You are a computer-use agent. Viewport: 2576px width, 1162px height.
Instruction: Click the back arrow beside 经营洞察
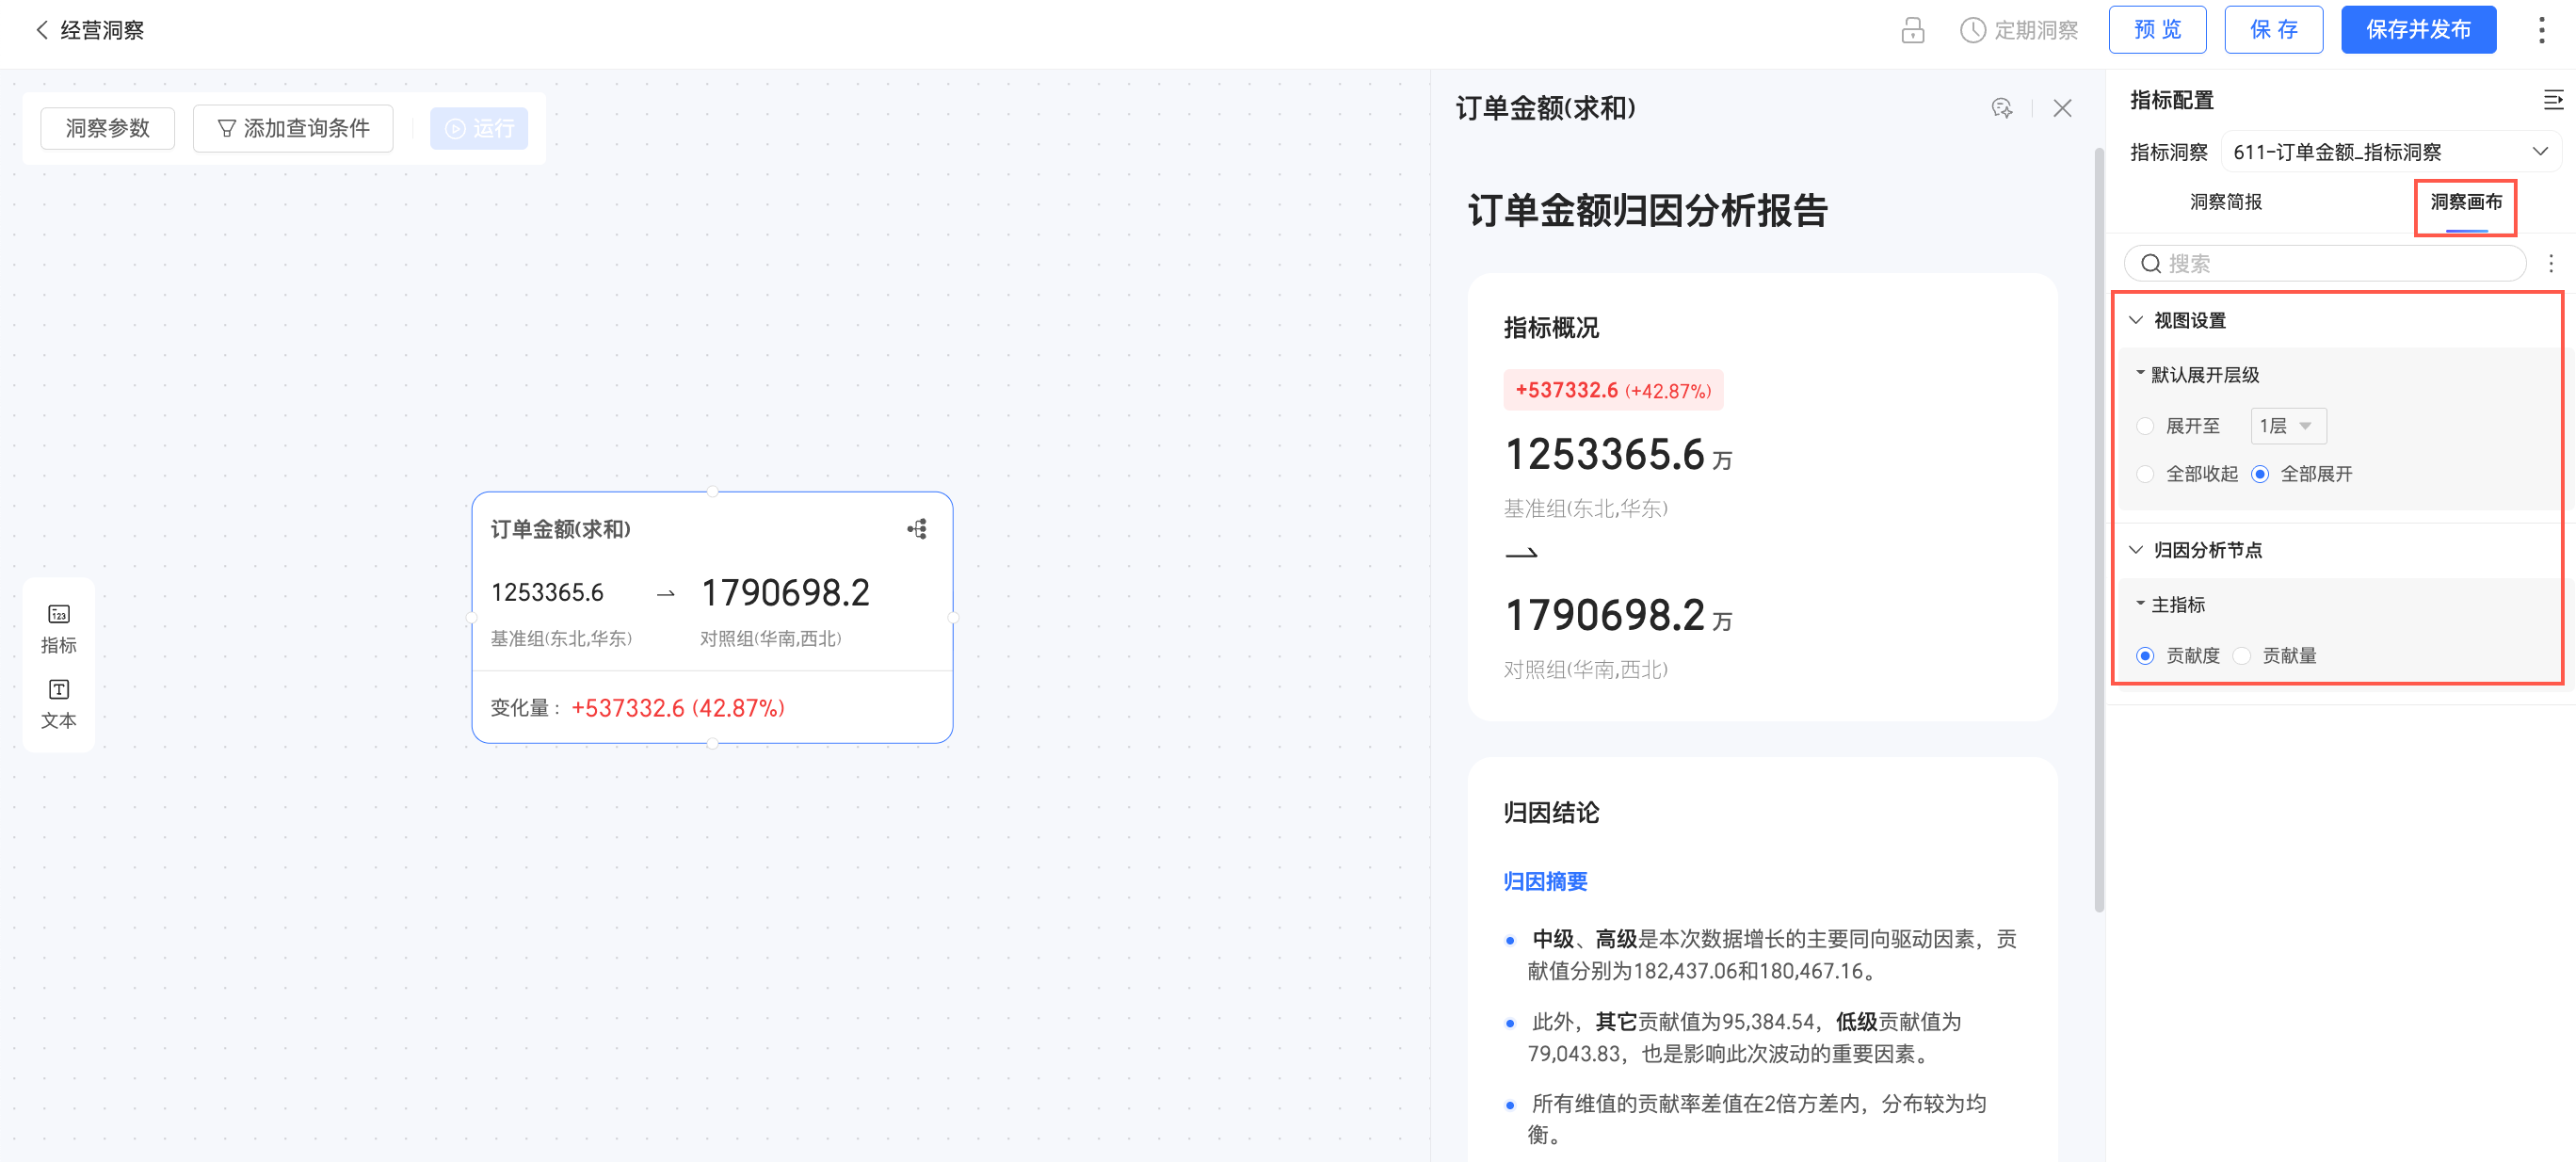pyautogui.click(x=42, y=30)
